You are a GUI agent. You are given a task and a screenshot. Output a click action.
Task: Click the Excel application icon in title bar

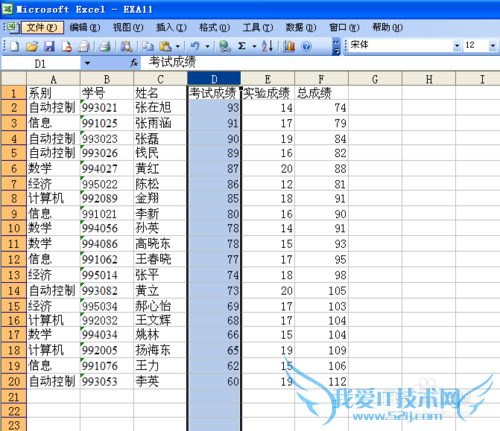pyautogui.click(x=7, y=9)
